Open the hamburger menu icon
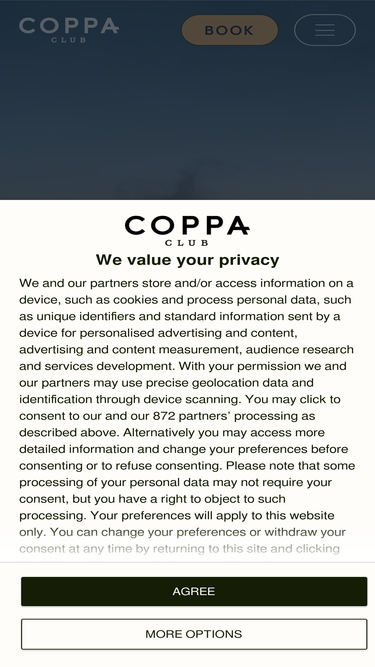This screenshot has height=667, width=375. tap(325, 30)
